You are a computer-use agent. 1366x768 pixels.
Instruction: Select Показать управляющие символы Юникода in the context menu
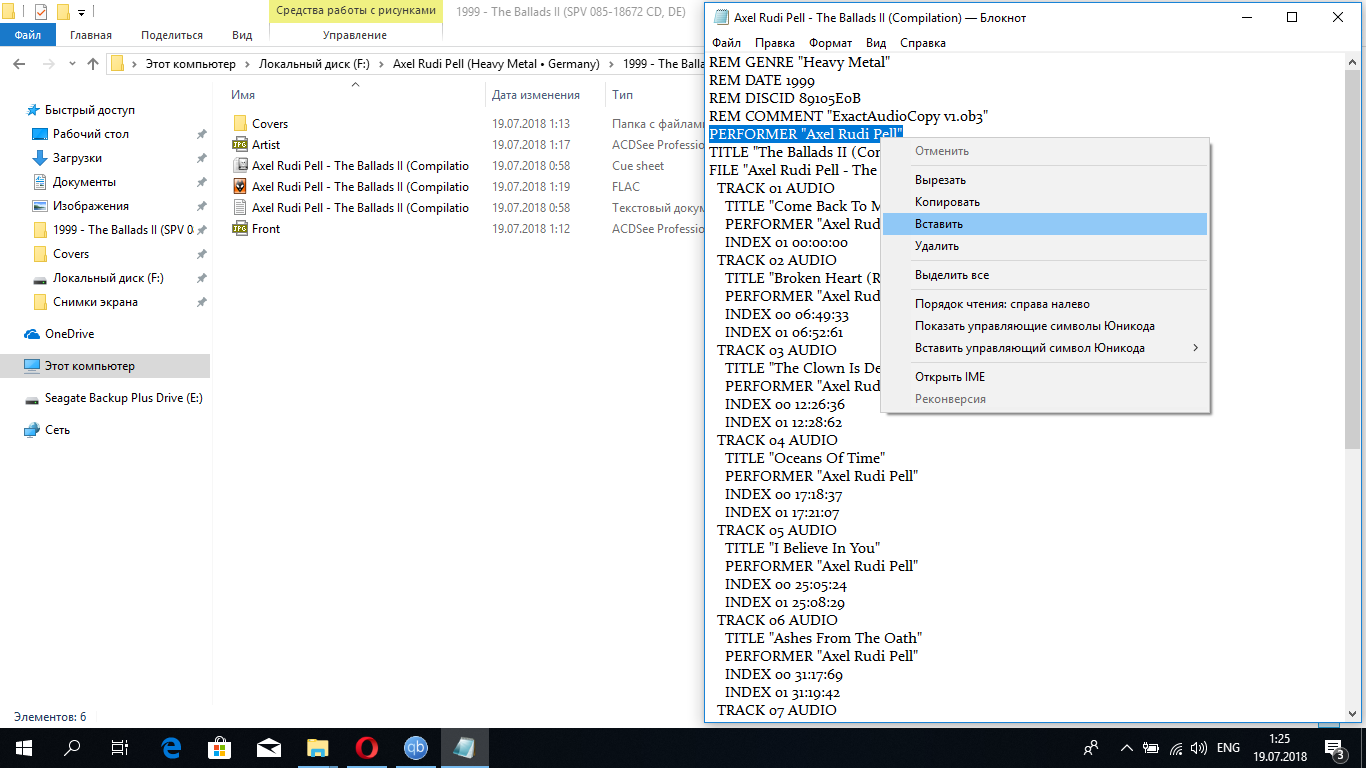point(1045,326)
